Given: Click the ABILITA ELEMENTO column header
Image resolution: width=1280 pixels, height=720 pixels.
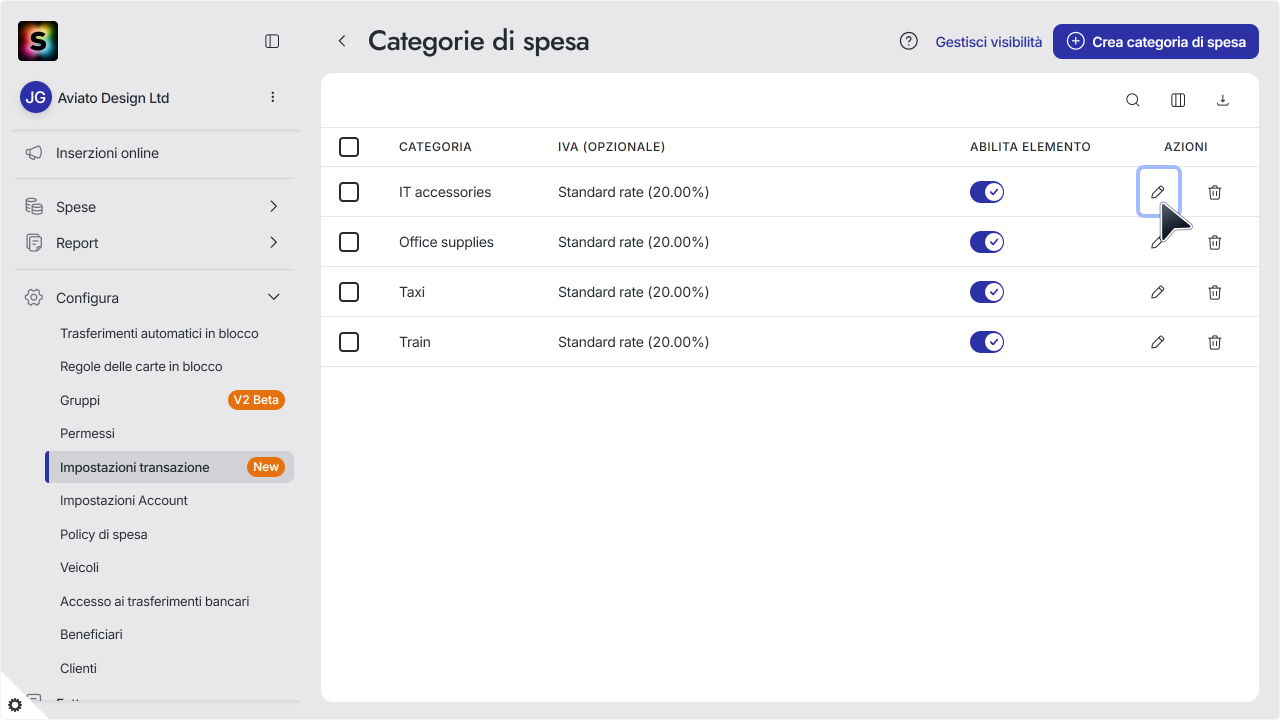Looking at the screenshot, I should (1030, 147).
